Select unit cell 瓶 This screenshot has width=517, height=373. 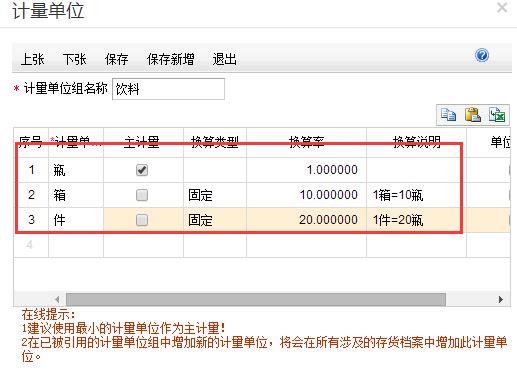76,170
